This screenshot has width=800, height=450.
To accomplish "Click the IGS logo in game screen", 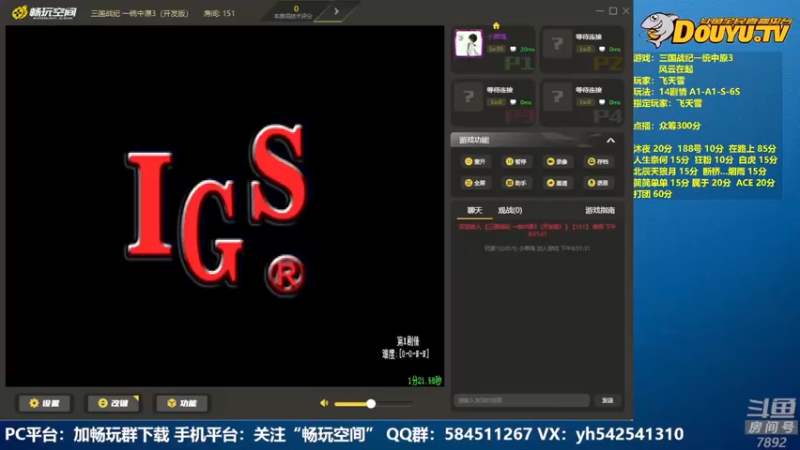I will [x=216, y=209].
